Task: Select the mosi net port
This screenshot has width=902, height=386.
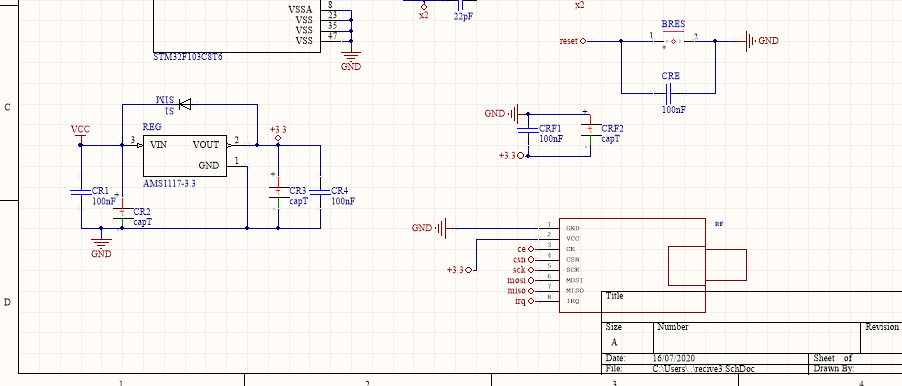Action: tap(522, 280)
